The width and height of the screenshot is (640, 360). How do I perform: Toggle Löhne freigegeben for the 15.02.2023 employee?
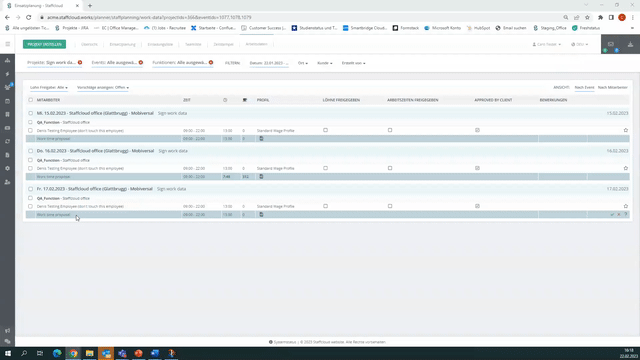tap(325, 130)
